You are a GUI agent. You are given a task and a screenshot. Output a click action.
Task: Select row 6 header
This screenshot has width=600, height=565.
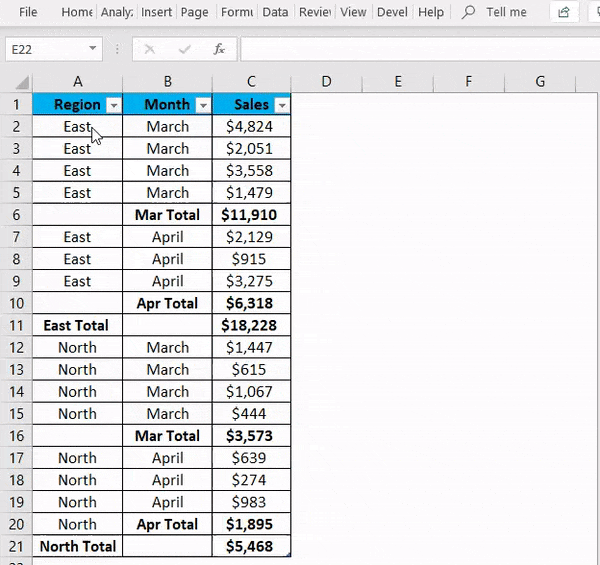16,215
